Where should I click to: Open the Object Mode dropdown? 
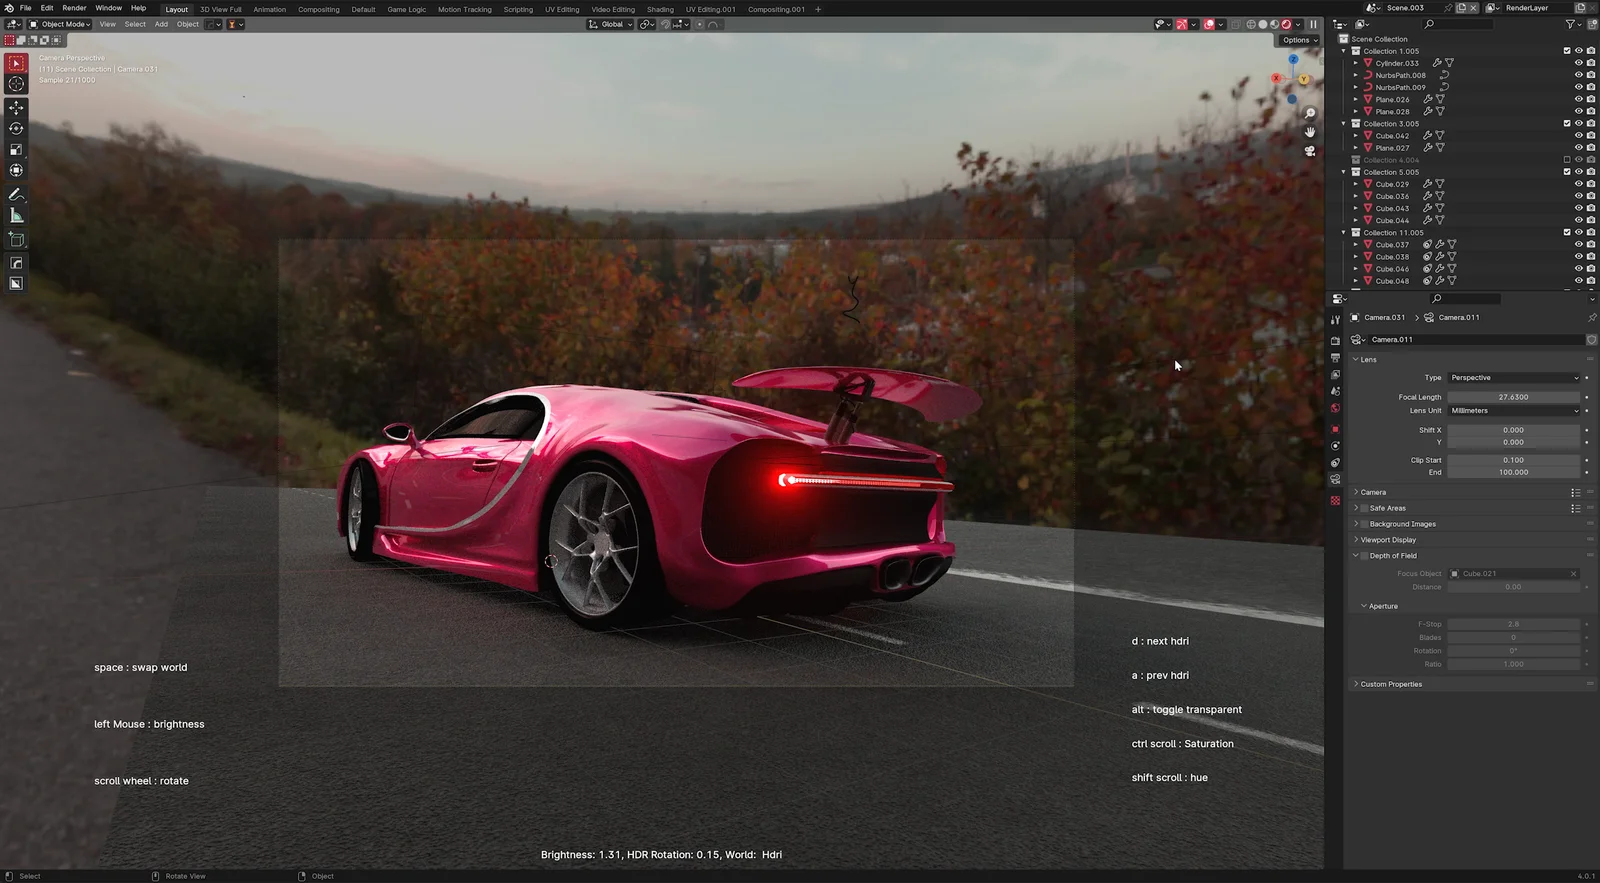click(x=60, y=24)
